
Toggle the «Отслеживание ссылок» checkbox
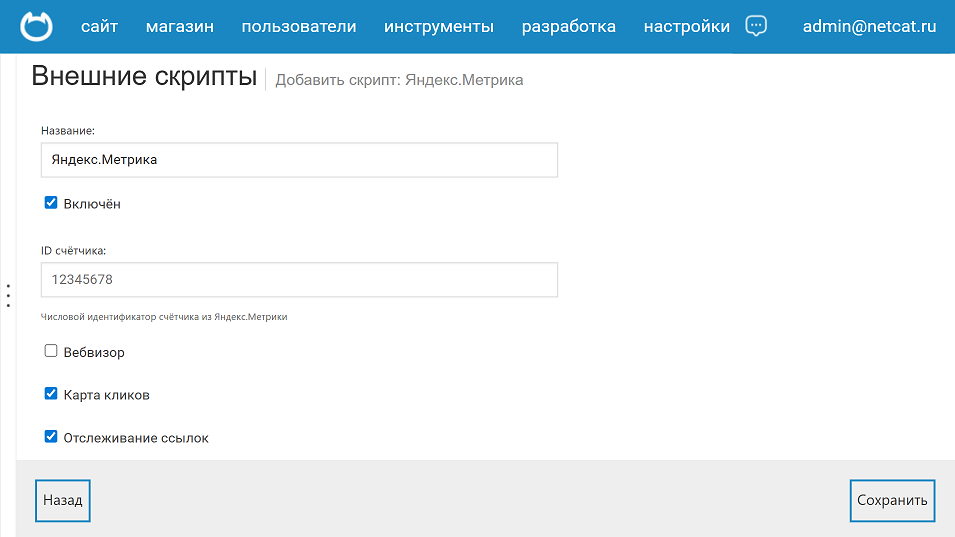click(51, 436)
